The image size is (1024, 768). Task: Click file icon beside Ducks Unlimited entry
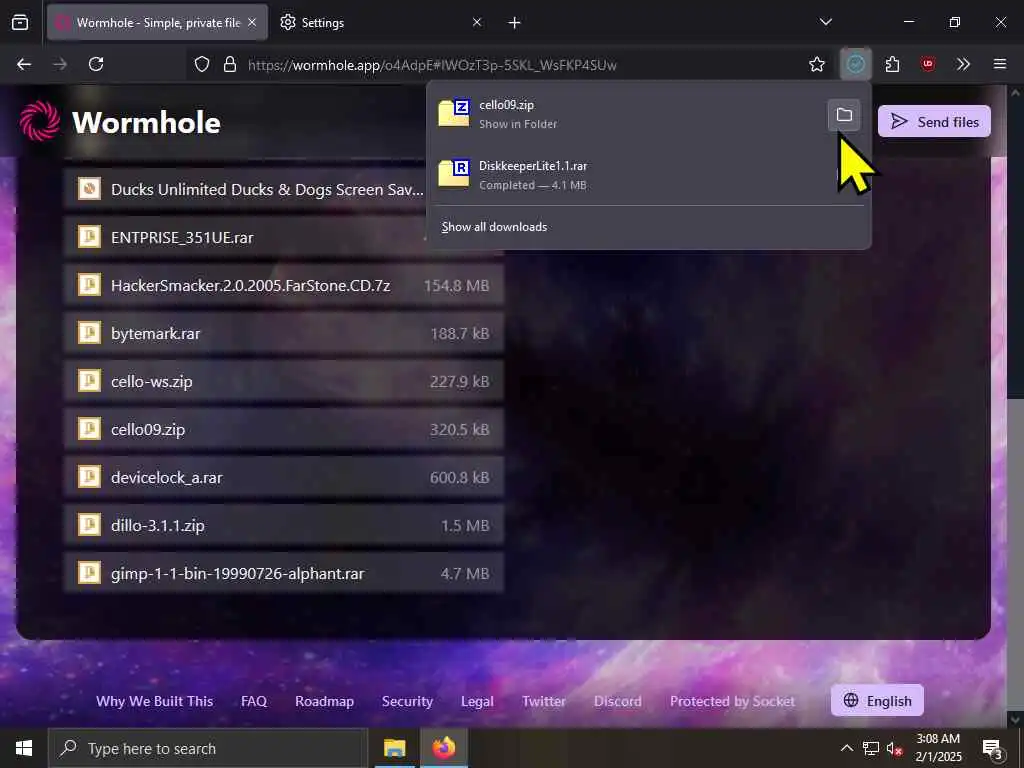[x=89, y=189]
